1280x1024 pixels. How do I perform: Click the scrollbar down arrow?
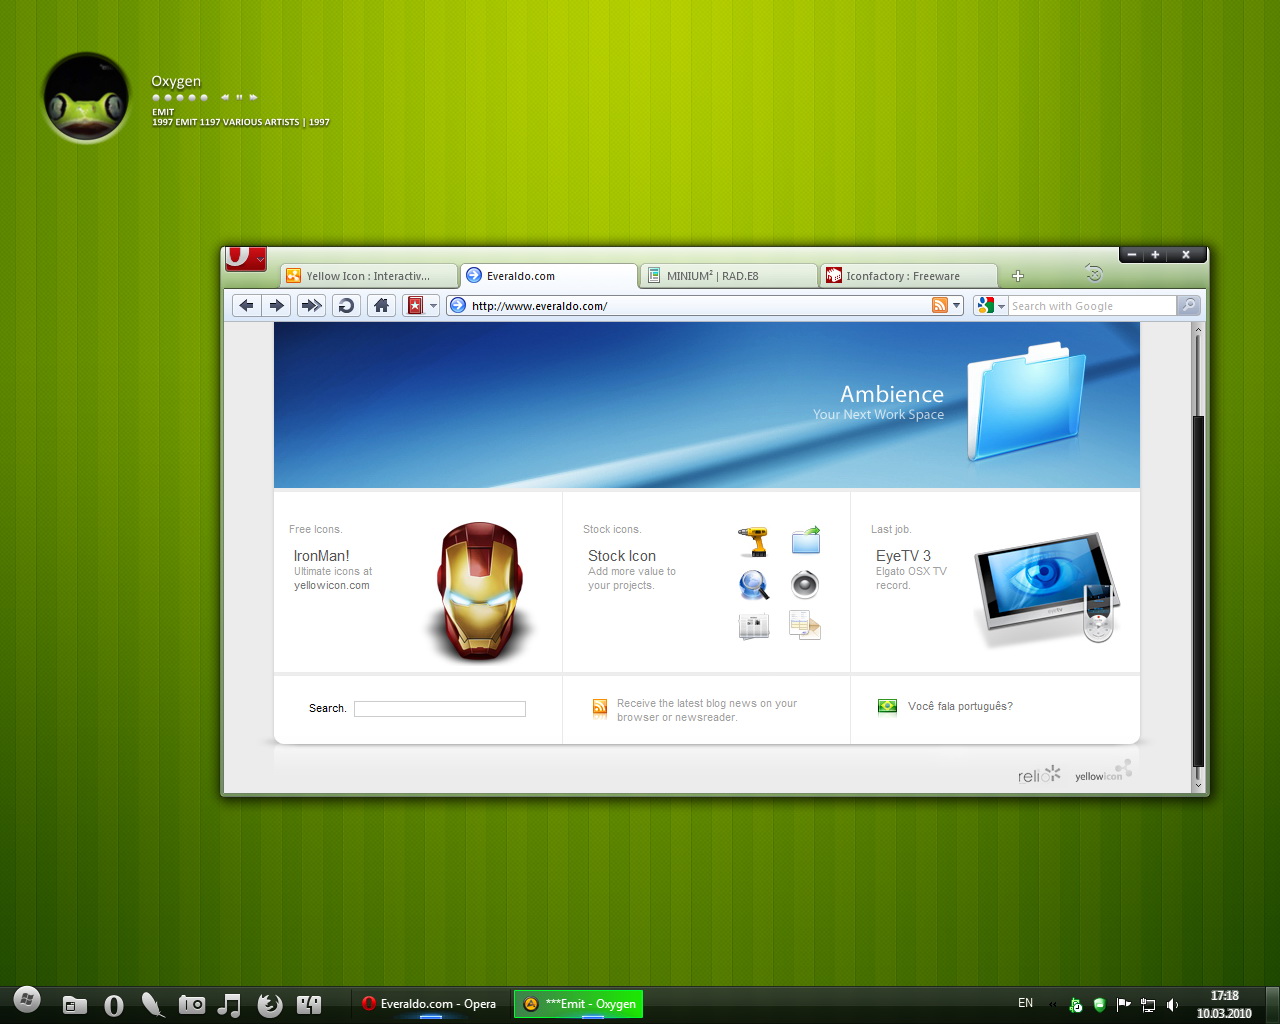click(x=1198, y=785)
